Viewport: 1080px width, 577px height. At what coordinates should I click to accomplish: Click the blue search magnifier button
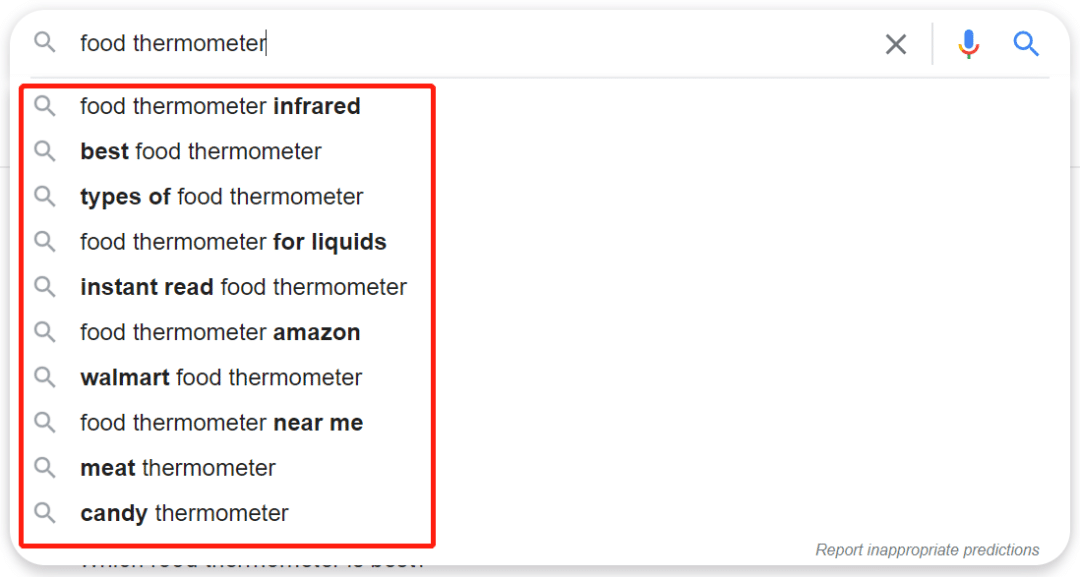point(1026,44)
